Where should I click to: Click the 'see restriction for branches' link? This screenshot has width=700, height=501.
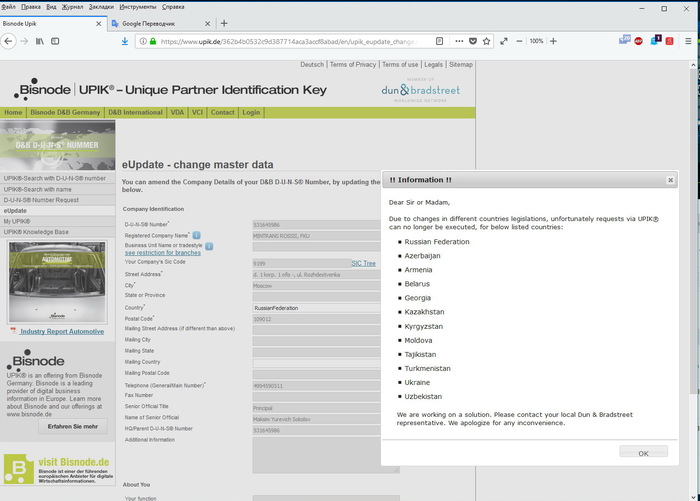162,253
